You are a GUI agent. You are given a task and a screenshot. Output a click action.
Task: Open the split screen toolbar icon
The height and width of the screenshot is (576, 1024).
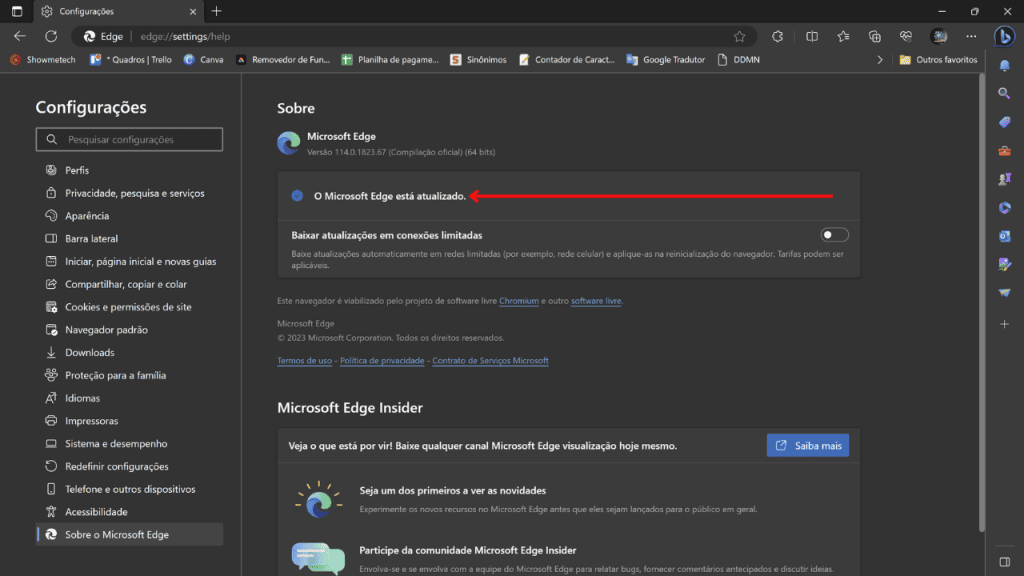812,36
